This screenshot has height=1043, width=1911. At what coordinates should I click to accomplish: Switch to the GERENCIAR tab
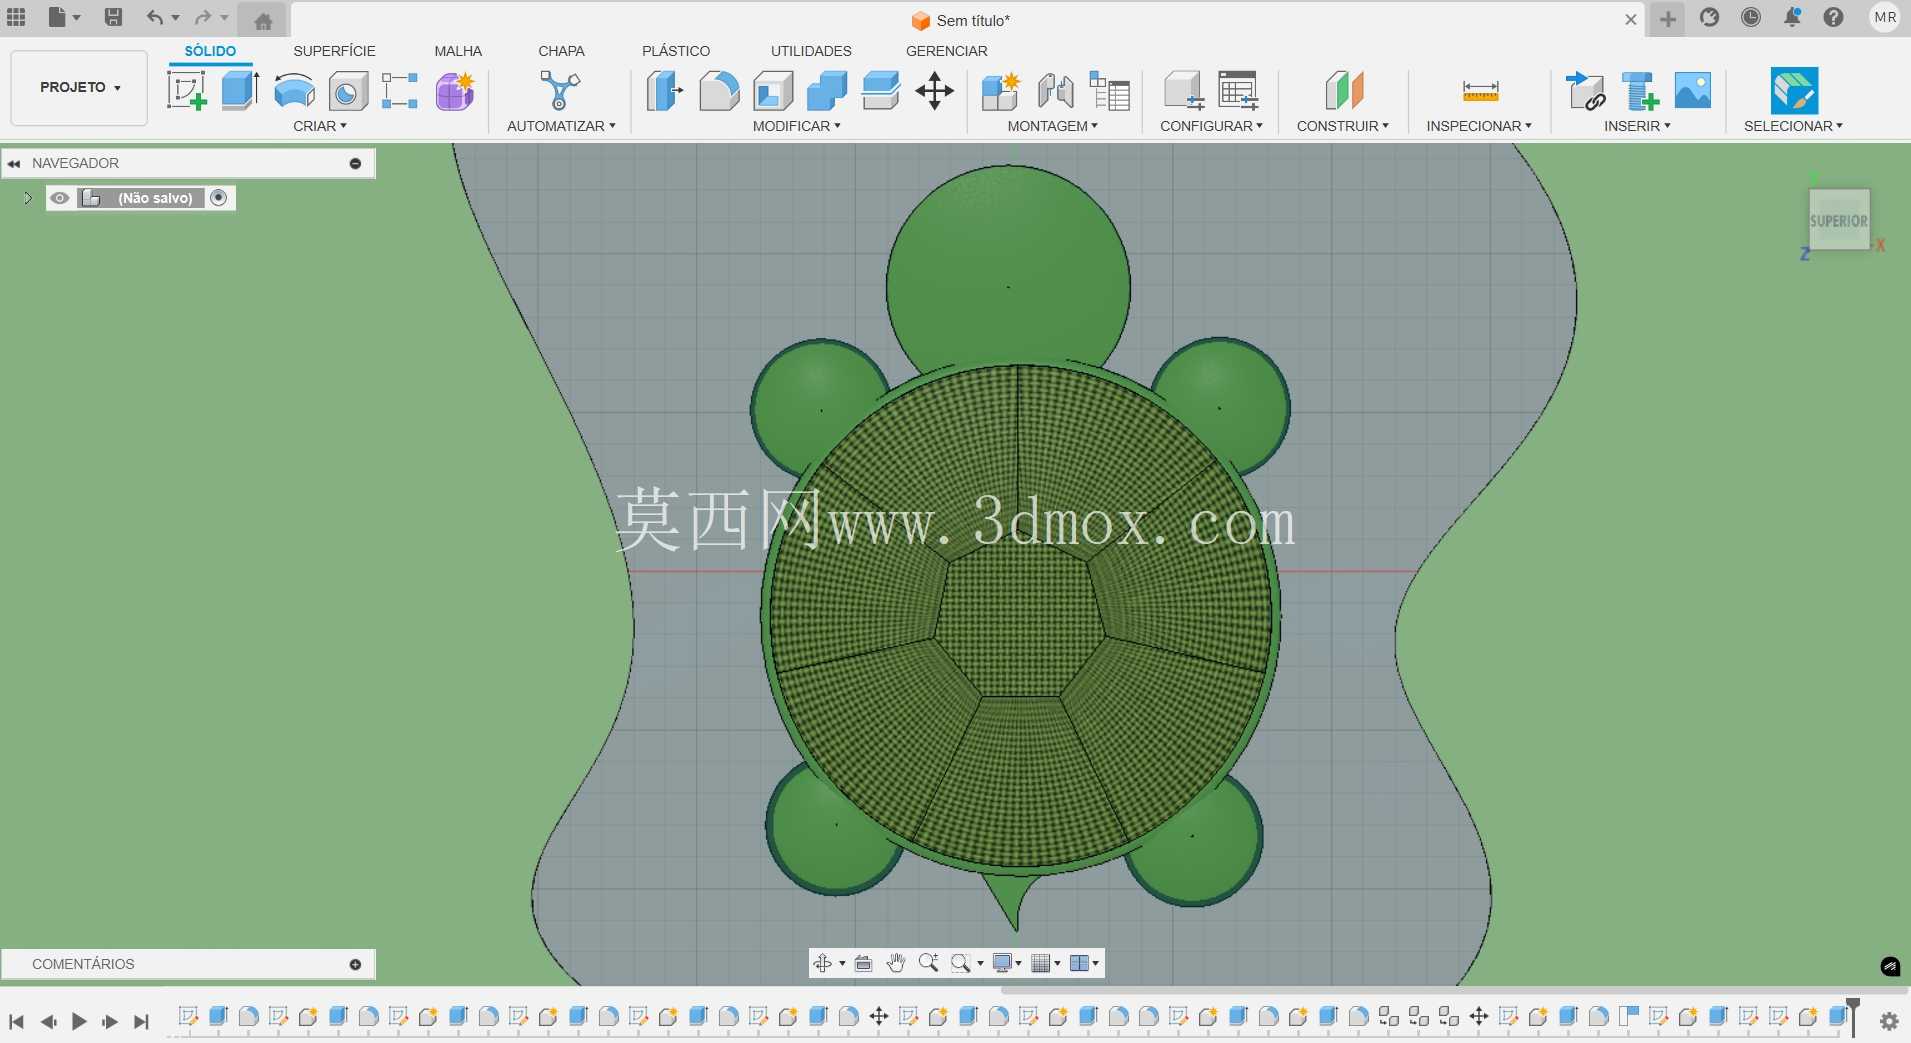(946, 51)
